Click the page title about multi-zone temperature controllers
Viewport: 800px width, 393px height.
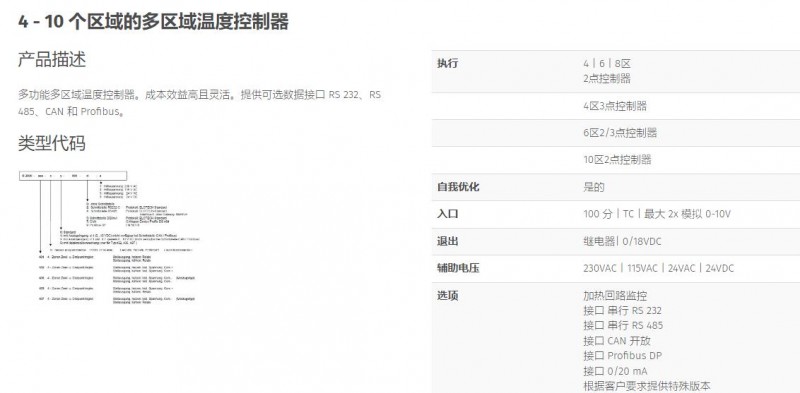154,22
